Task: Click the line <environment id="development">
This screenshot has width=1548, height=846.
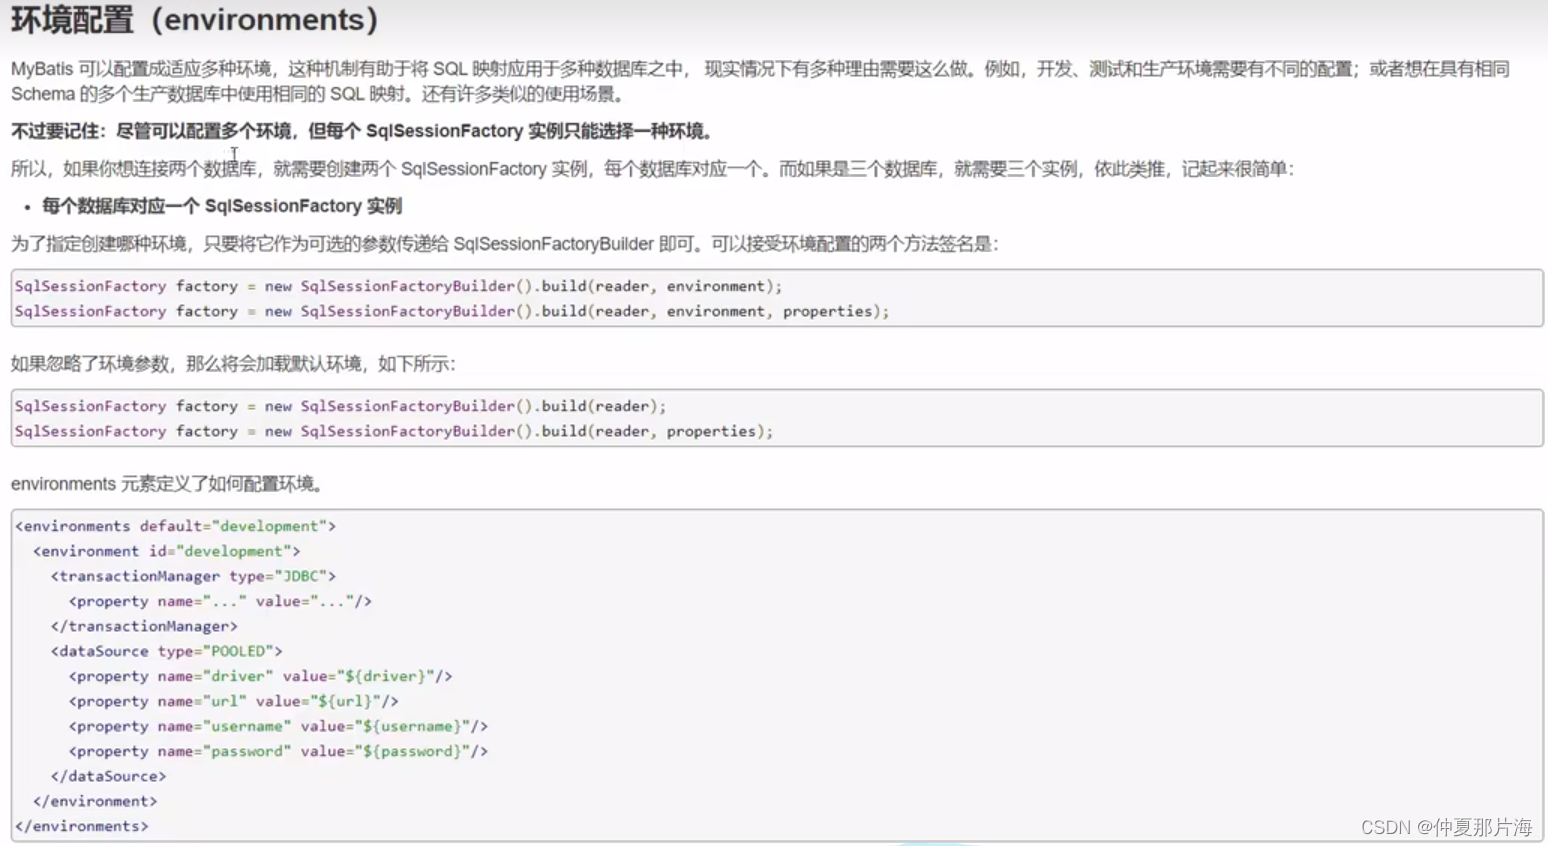Action: [166, 551]
